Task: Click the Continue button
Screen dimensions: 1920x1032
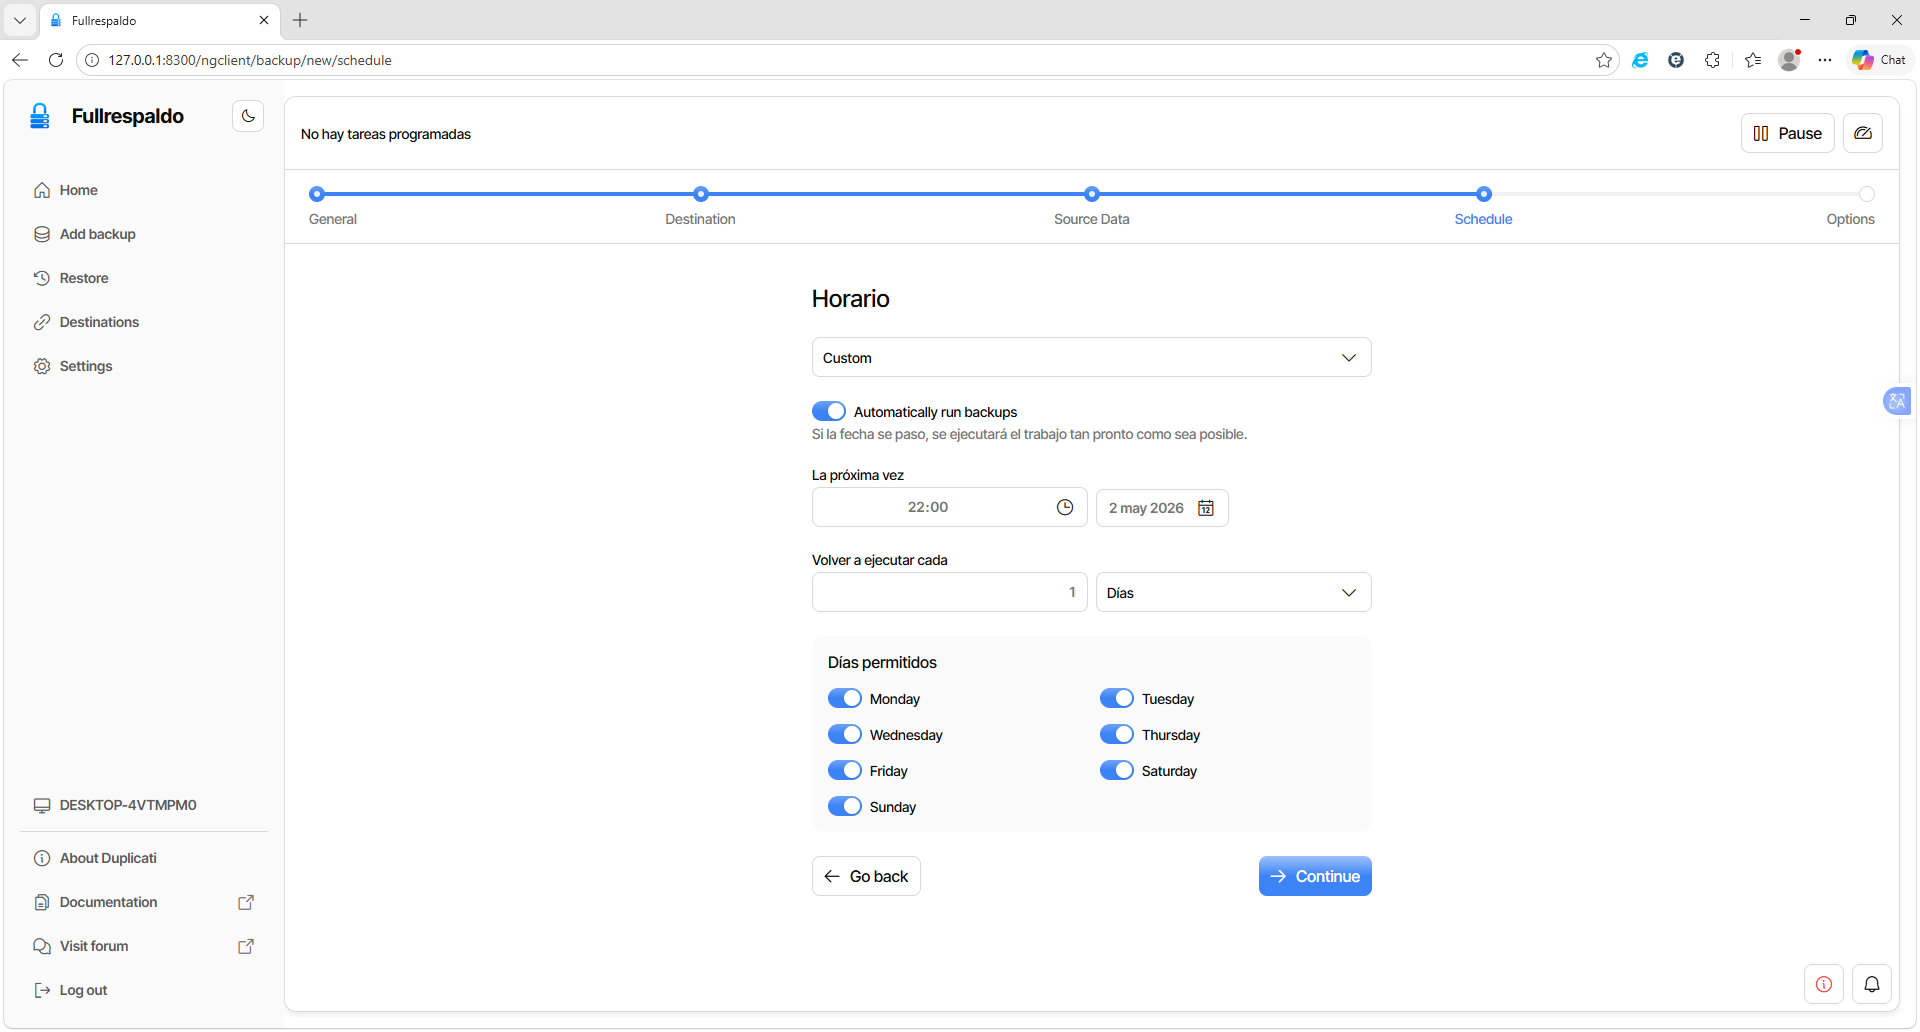Action: pos(1315,876)
